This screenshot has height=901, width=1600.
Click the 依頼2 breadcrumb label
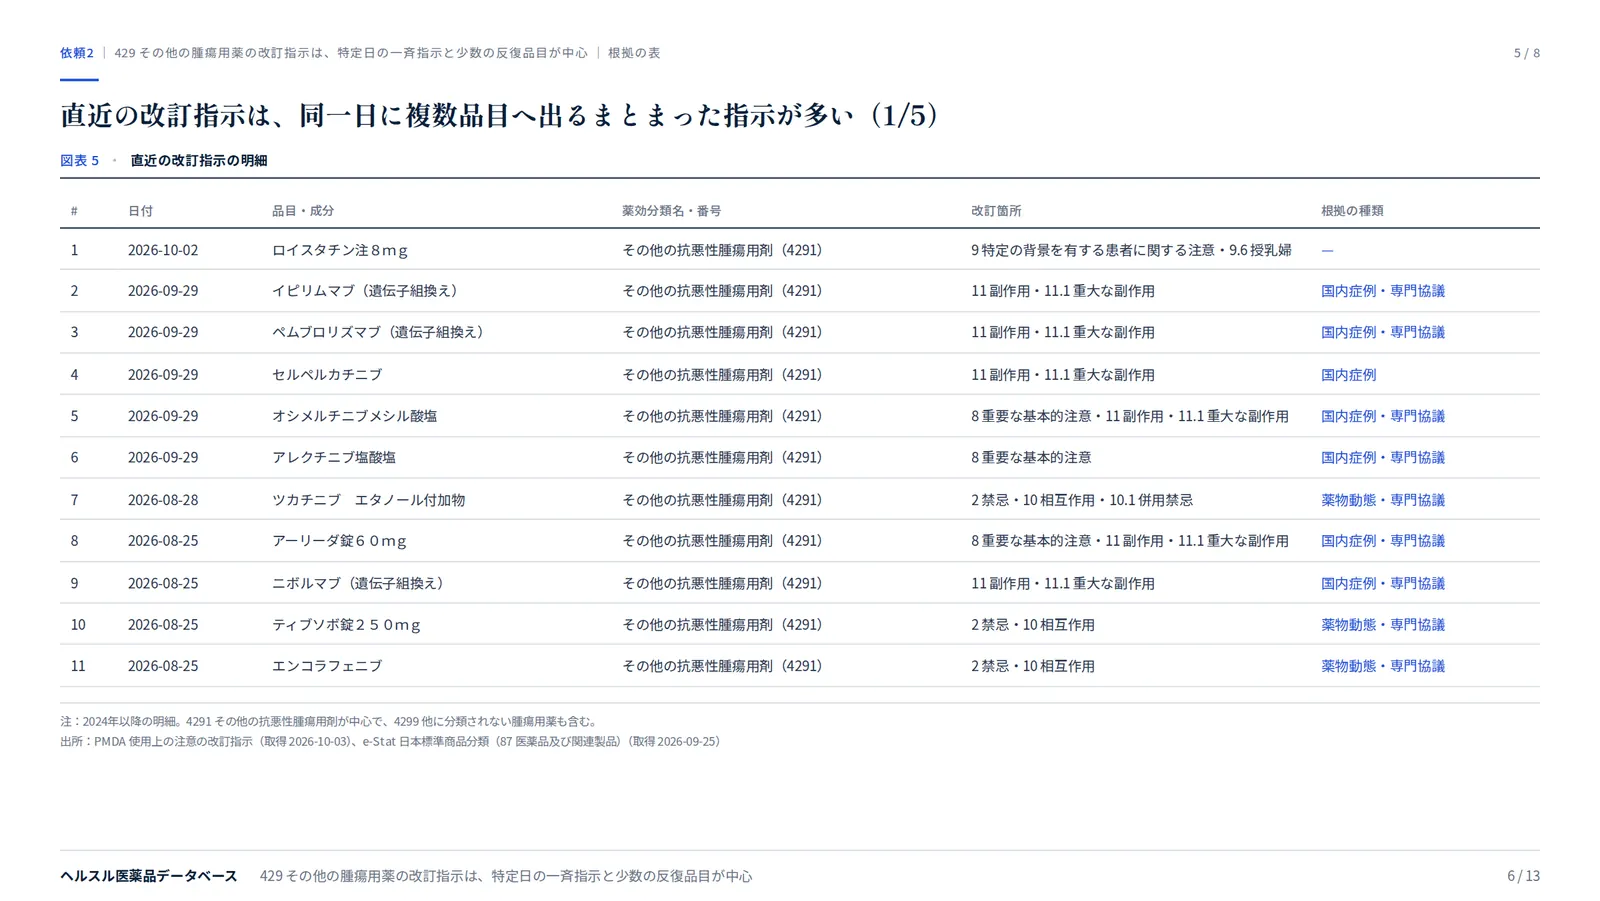77,53
